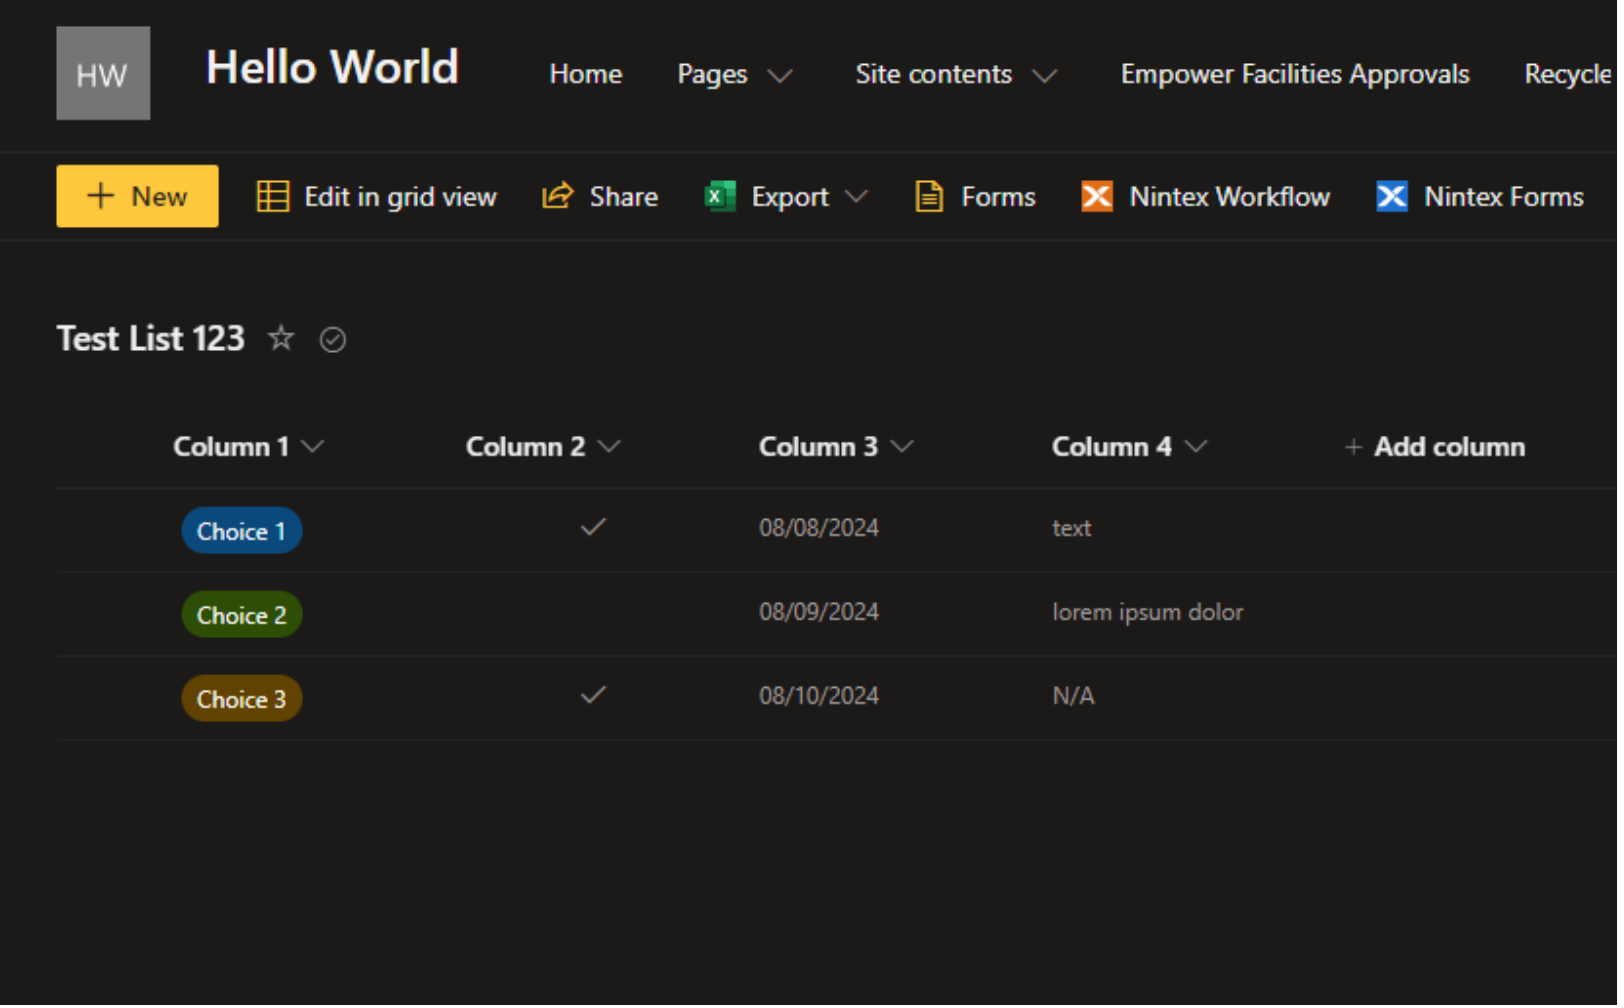Viewport: 1624px width, 1008px height.
Task: Click the yellow New button
Action: [x=137, y=196]
